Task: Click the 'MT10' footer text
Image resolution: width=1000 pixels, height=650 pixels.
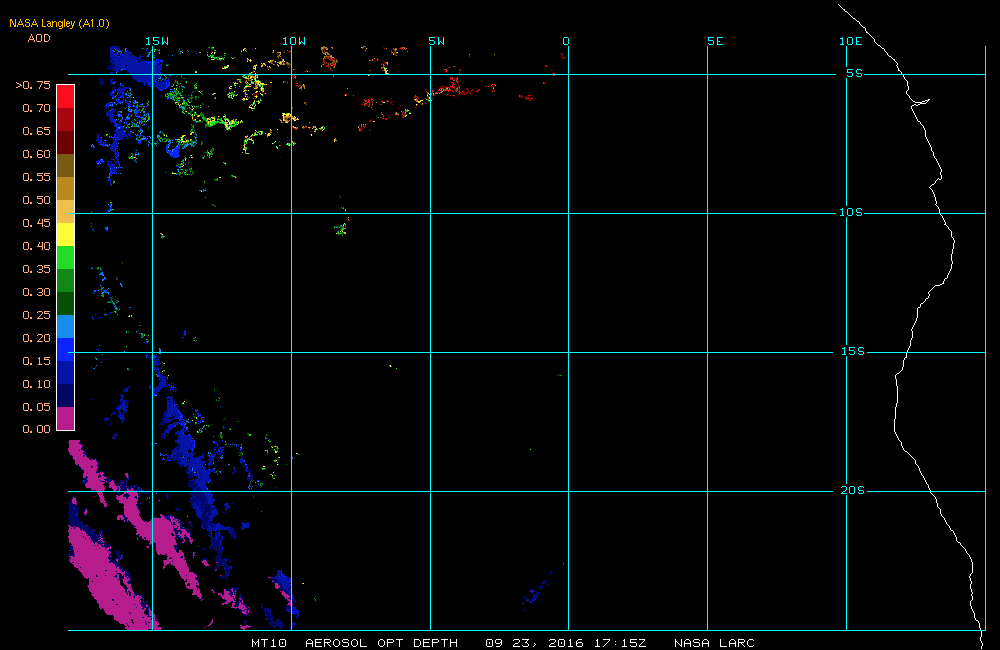Action: (x=268, y=643)
